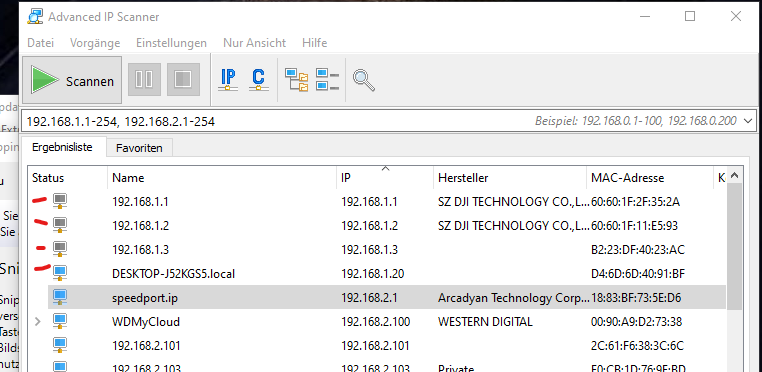Open the Datei menu
Viewport: 762px width, 372px height.
40,43
